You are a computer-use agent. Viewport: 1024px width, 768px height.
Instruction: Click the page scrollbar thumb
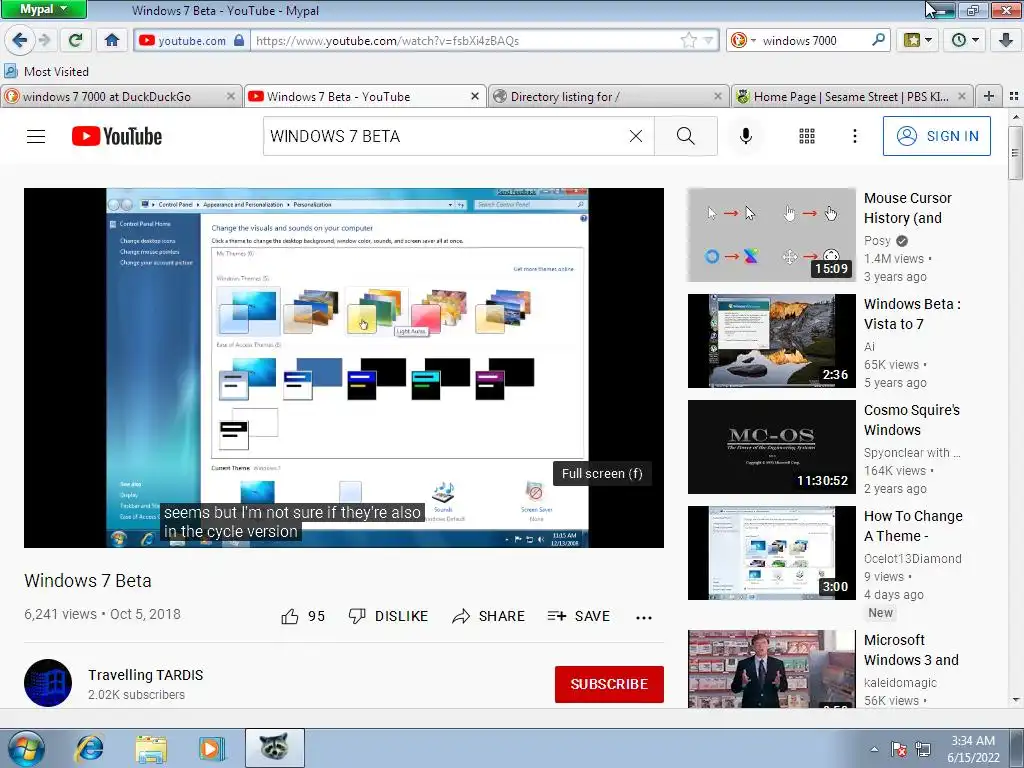(x=1016, y=153)
